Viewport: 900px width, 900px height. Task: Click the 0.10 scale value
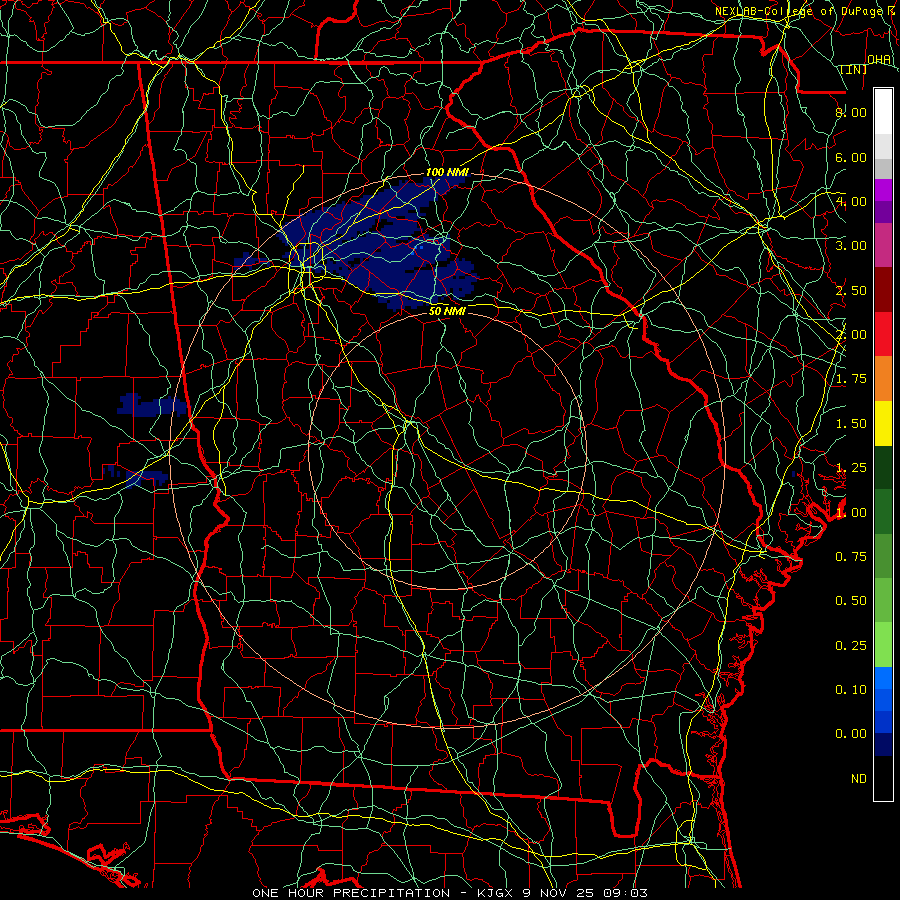pyautogui.click(x=851, y=690)
